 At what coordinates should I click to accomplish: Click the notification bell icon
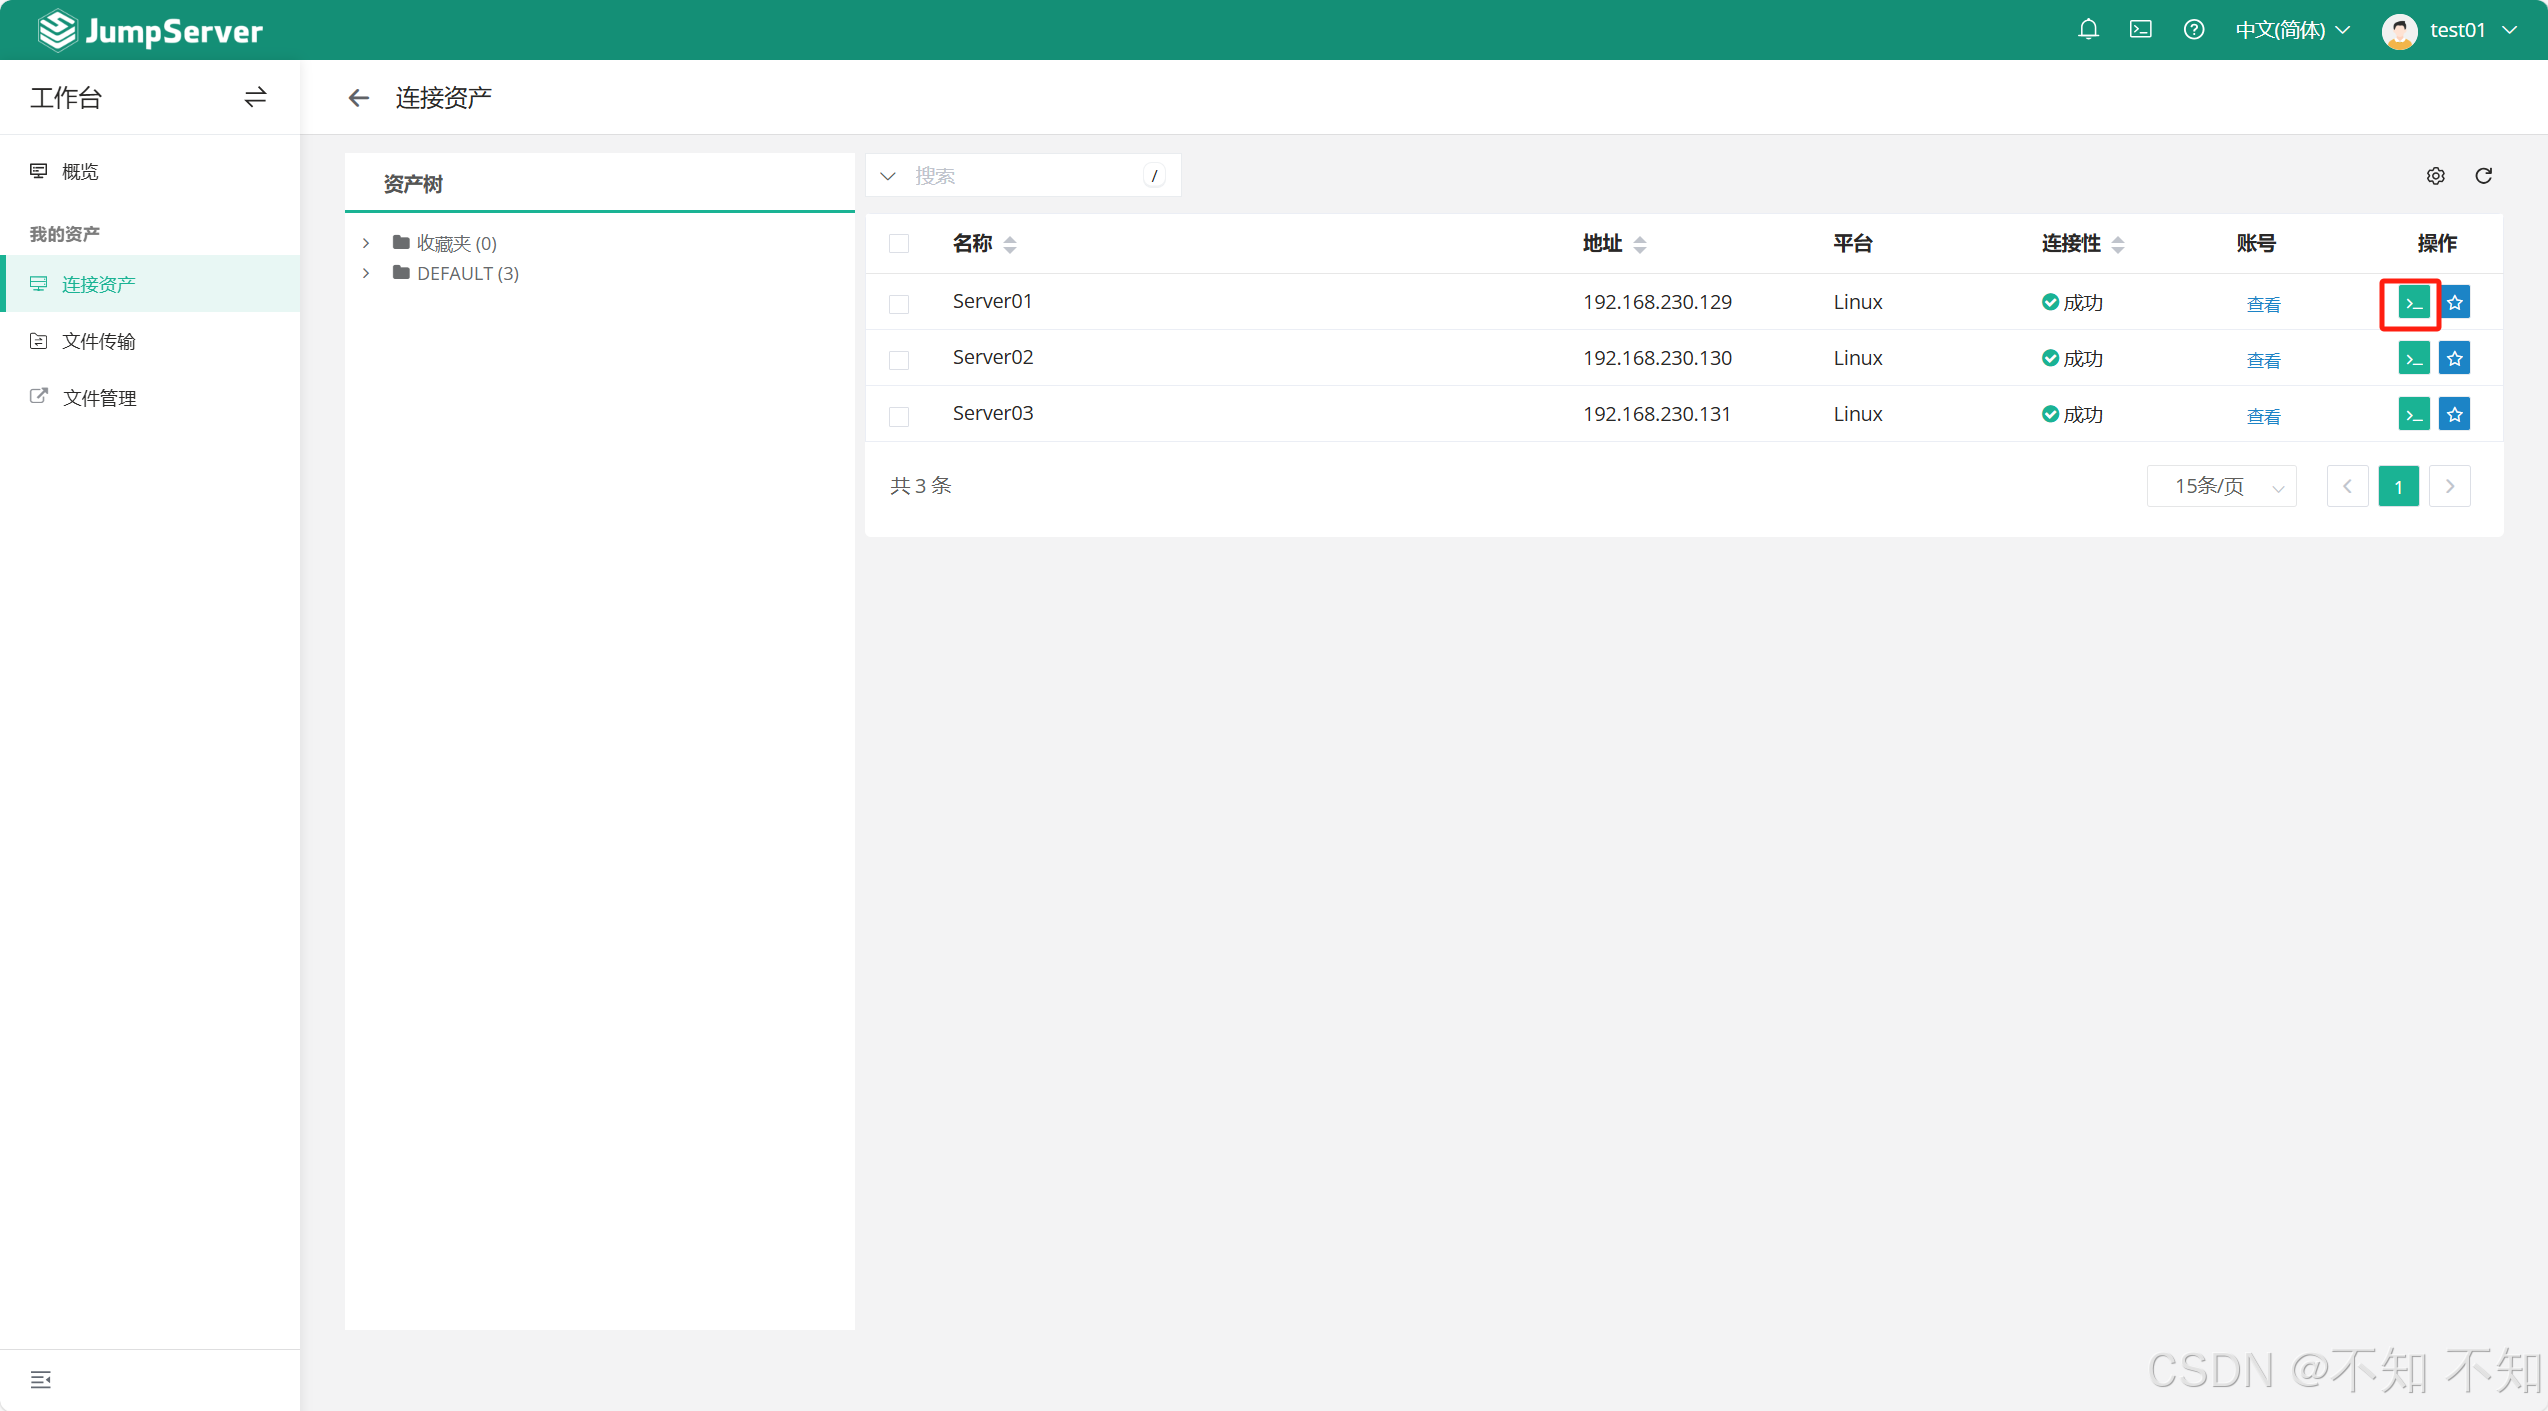(x=2088, y=30)
